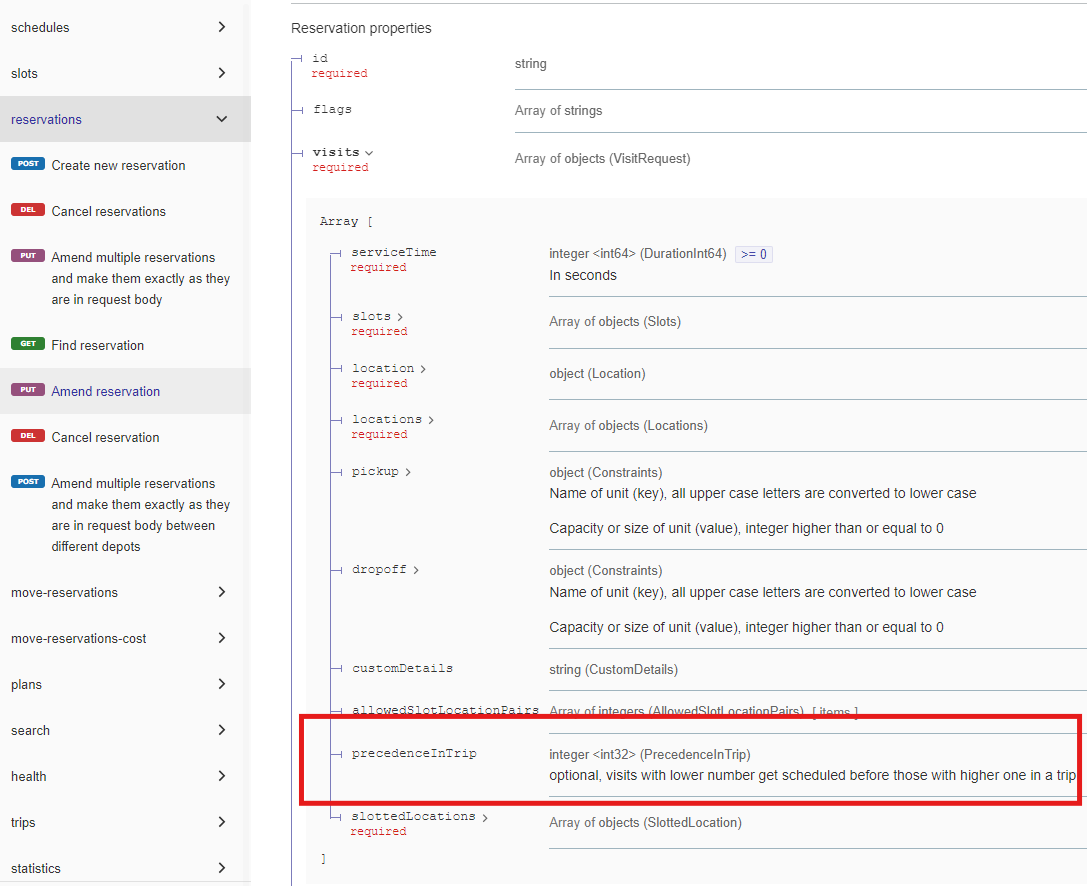Expand the slots array property in visits
Image resolution: width=1087 pixels, height=886 pixels.
400,317
